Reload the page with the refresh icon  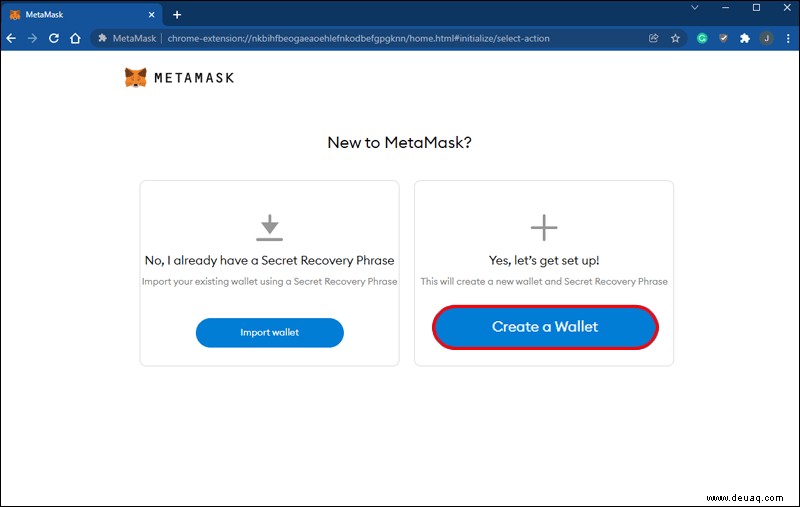54,38
